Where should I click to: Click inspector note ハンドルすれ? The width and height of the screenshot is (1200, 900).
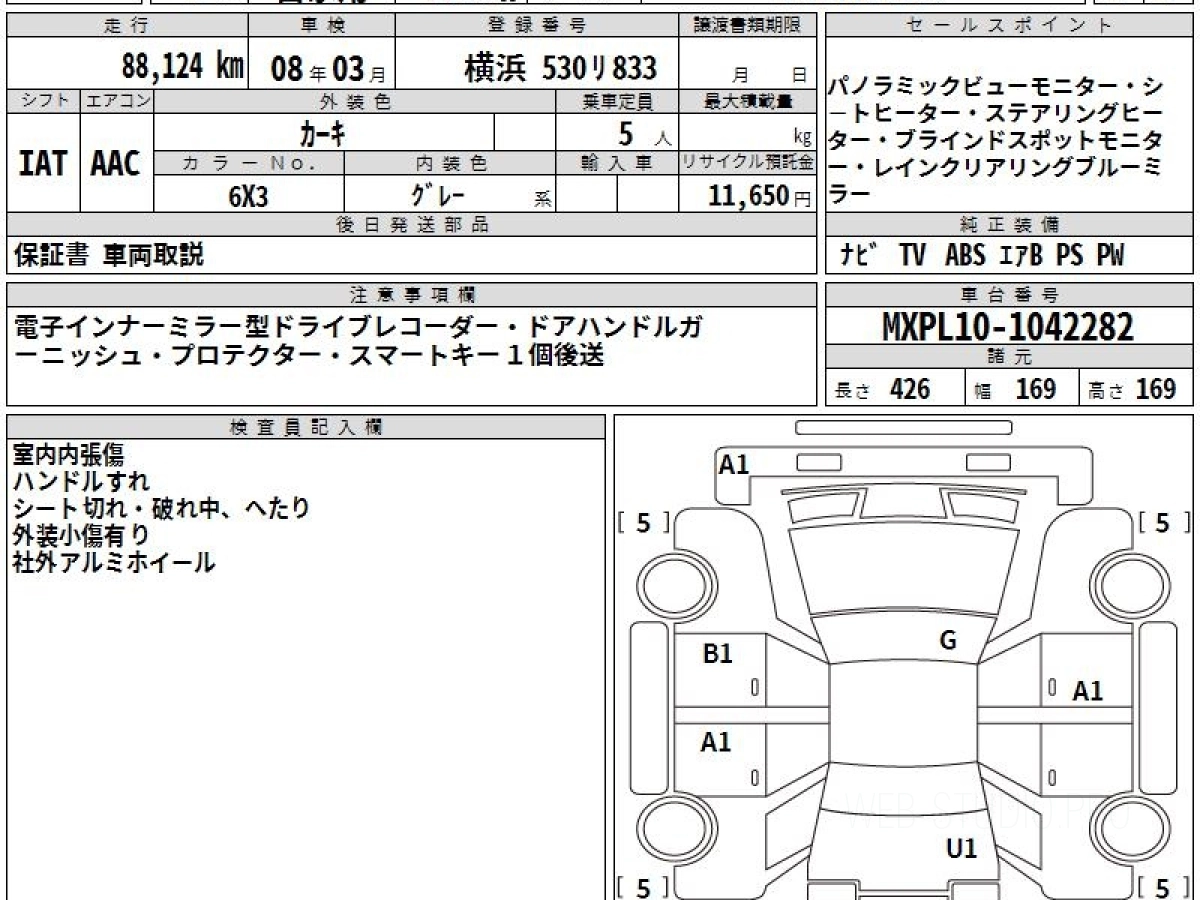(x=81, y=482)
